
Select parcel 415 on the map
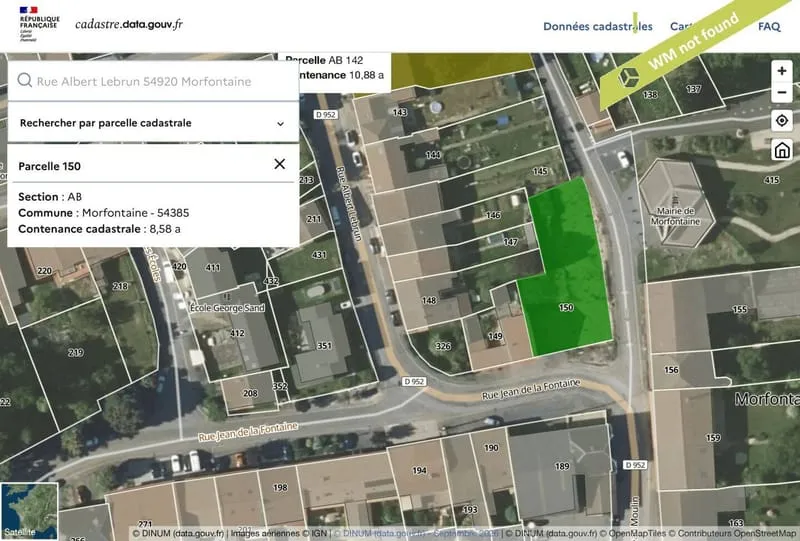[x=771, y=180]
